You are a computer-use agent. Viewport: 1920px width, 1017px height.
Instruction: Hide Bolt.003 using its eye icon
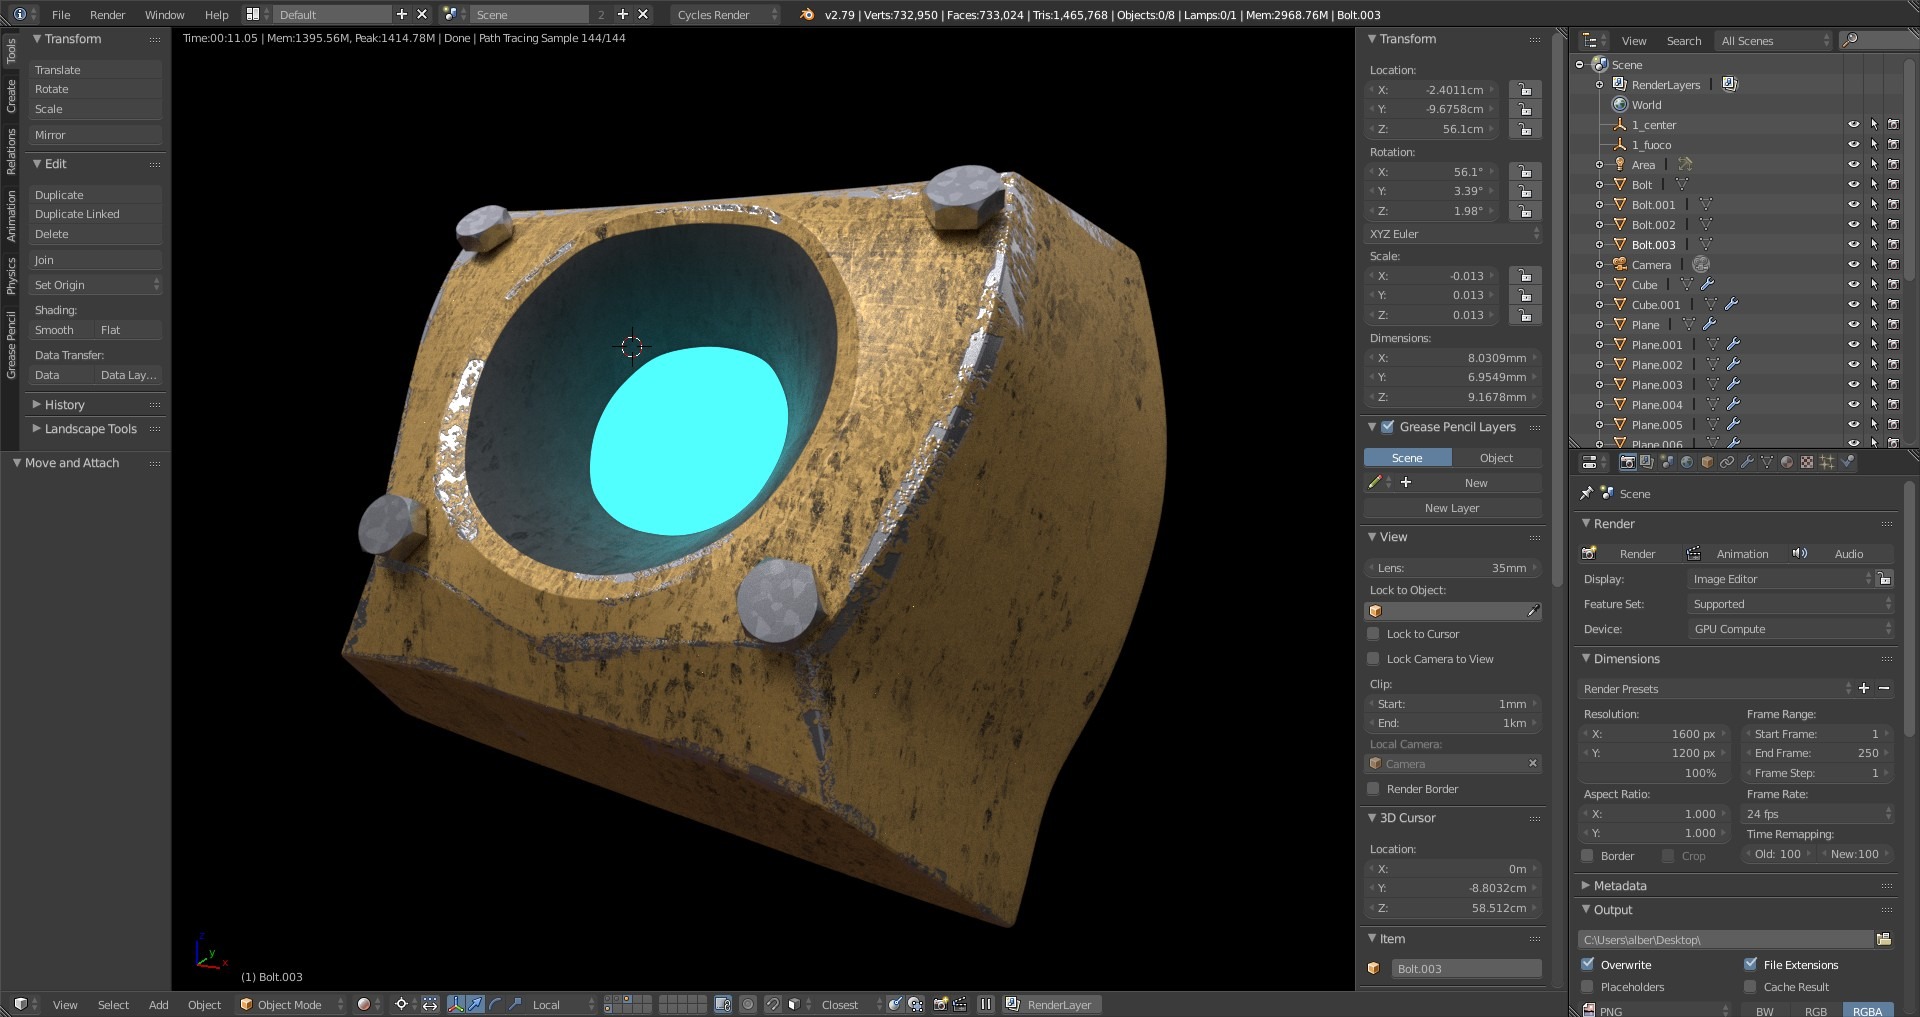point(1853,244)
